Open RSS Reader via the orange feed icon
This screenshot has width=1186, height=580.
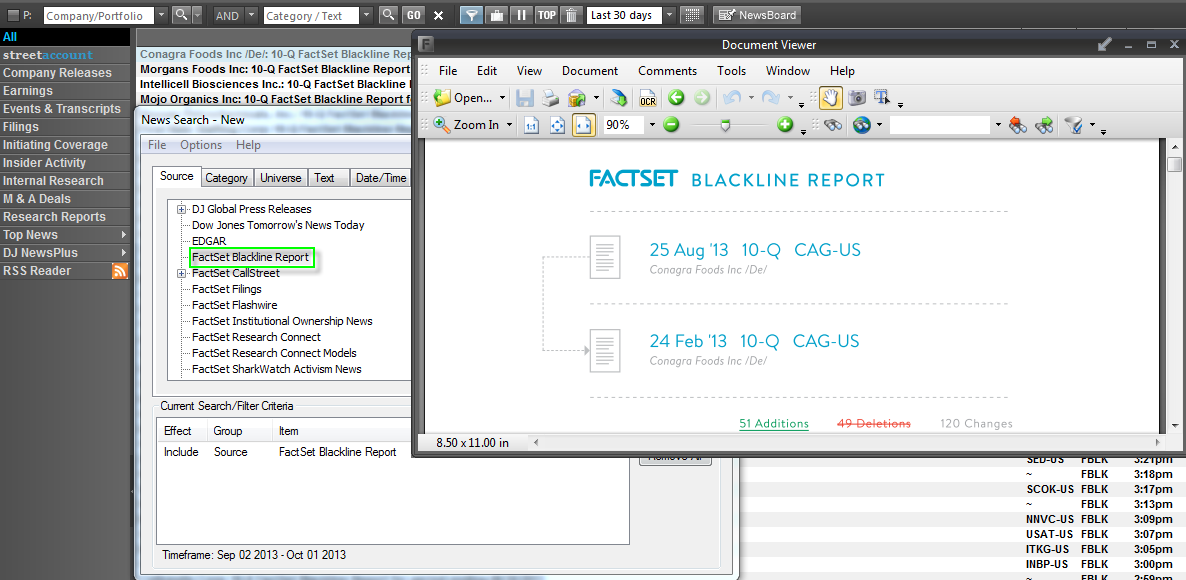(120, 270)
